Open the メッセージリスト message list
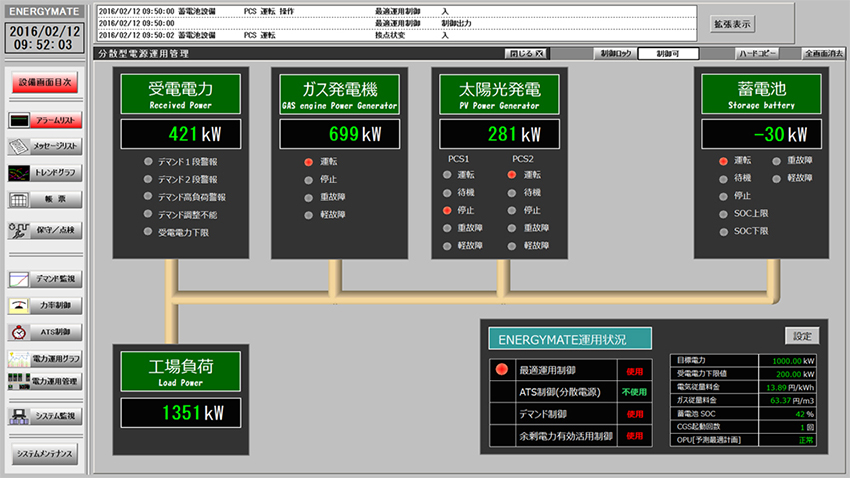 (x=45, y=146)
